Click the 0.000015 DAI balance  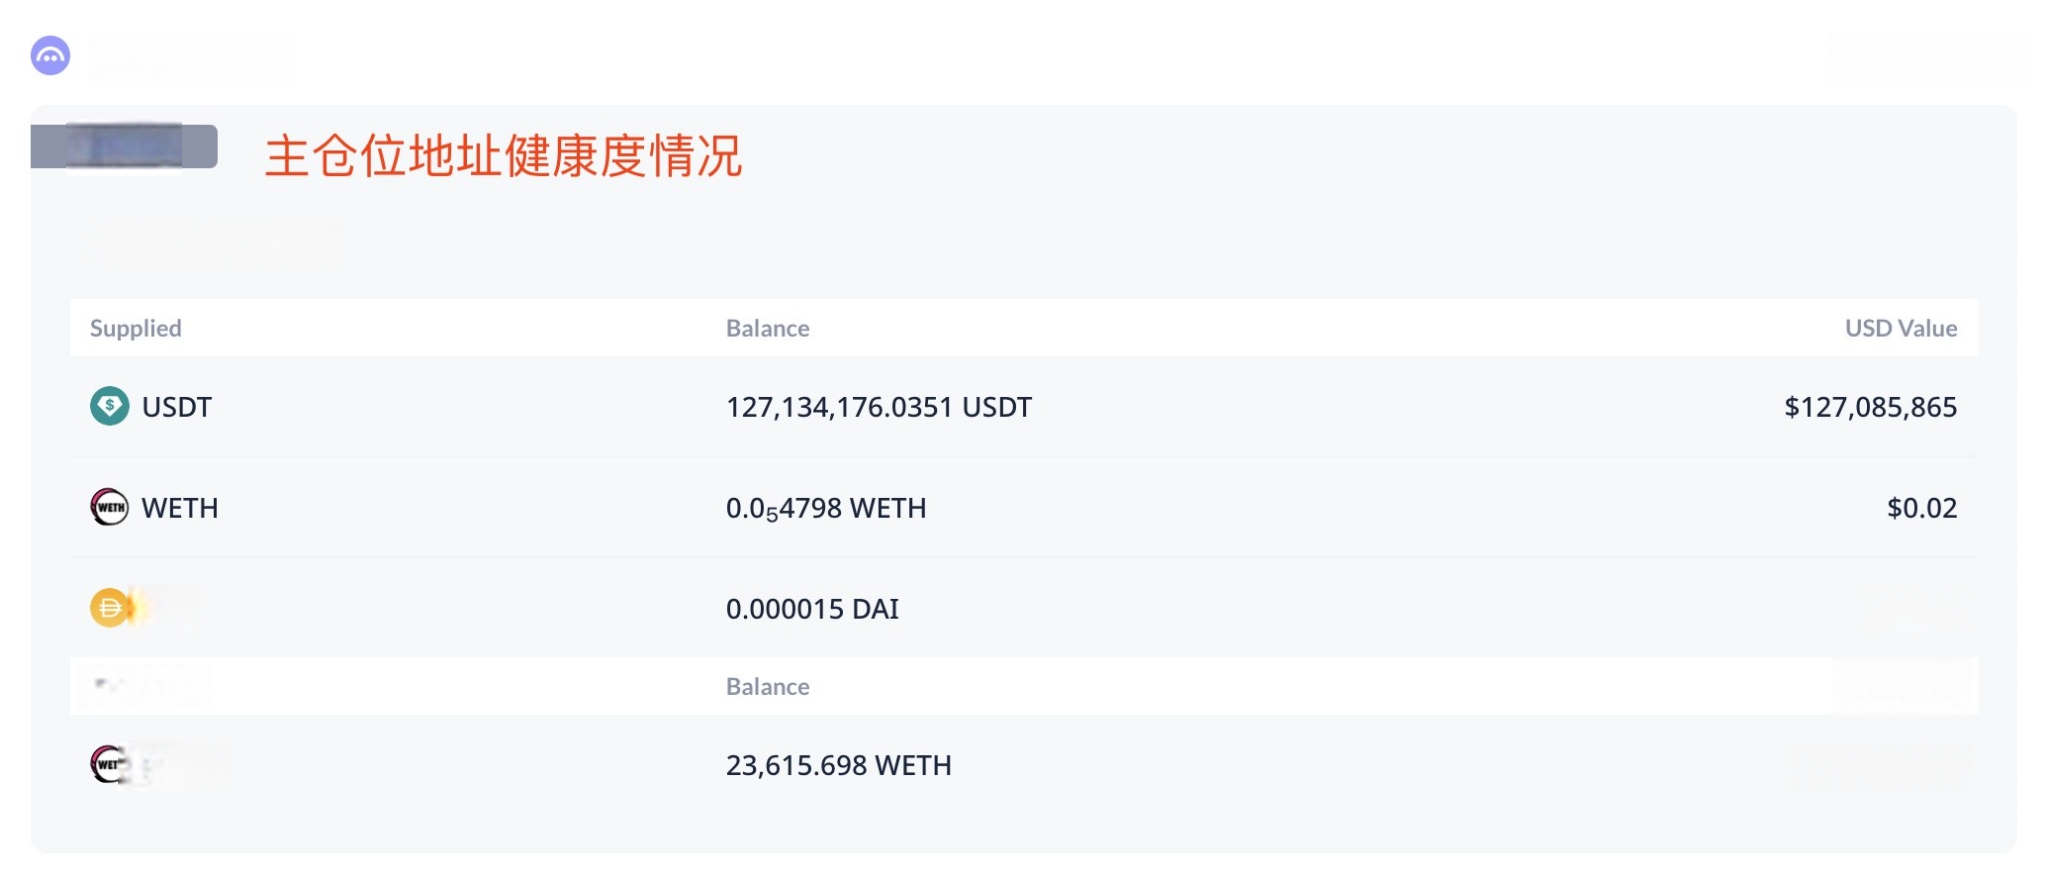click(812, 609)
